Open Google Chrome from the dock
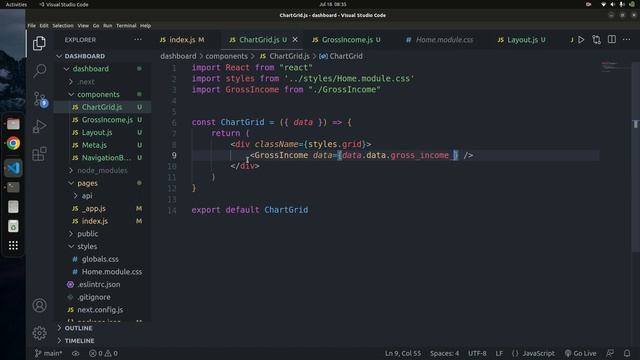Image resolution: width=640 pixels, height=360 pixels. (x=13, y=143)
